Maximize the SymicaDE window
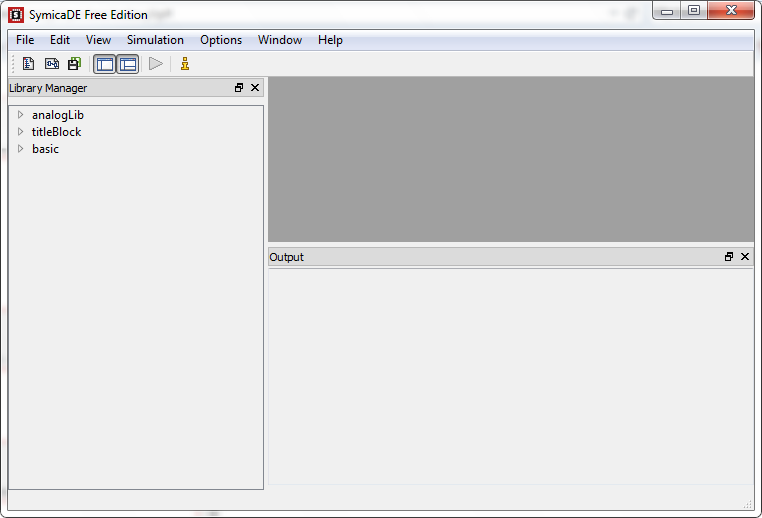This screenshot has height=518, width=762. point(693,10)
